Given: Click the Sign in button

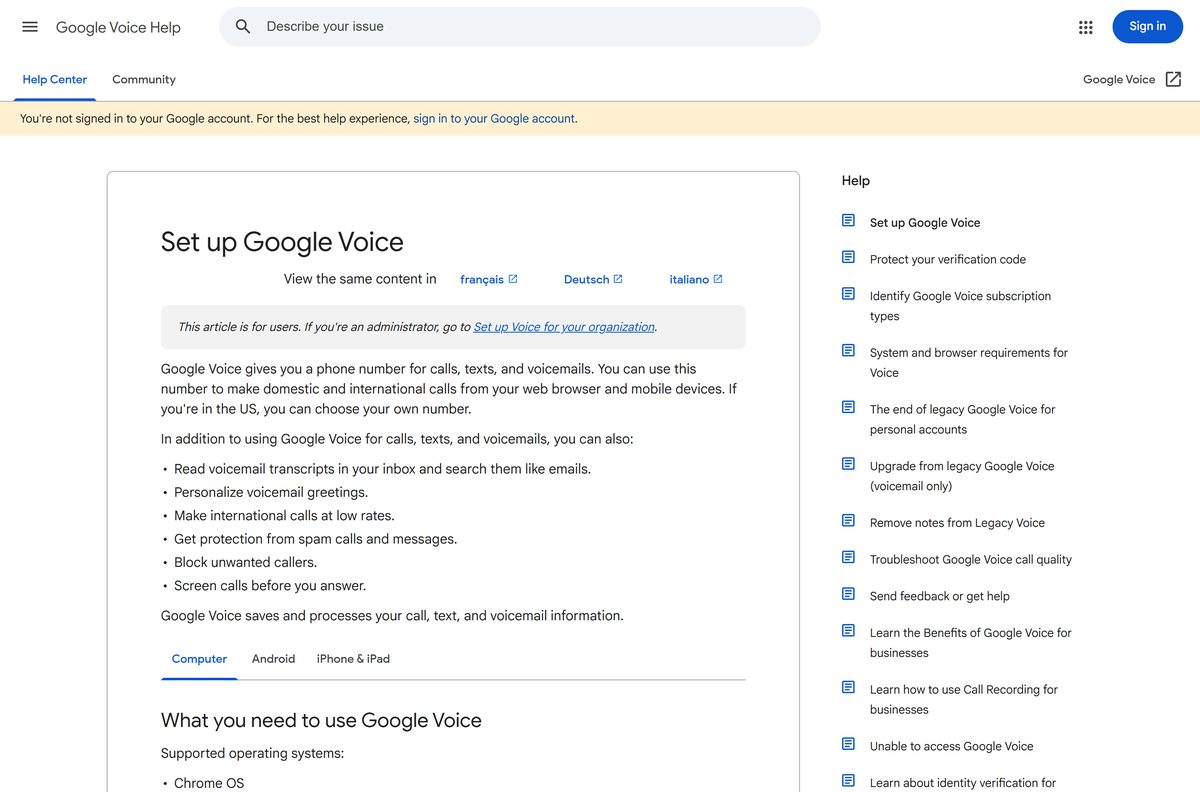Looking at the screenshot, I should coord(1147,27).
